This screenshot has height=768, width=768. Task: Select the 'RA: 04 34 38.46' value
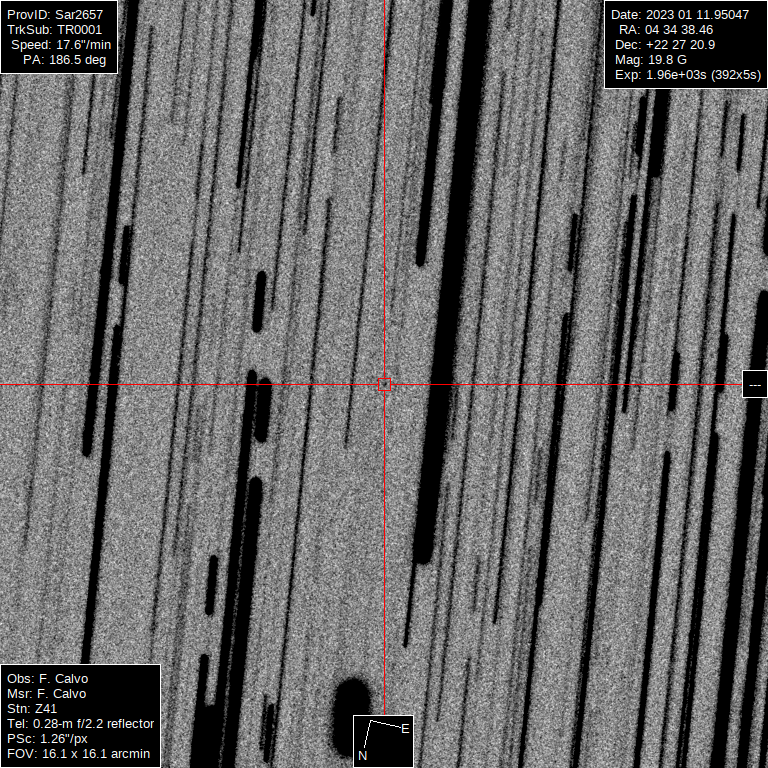click(666, 30)
